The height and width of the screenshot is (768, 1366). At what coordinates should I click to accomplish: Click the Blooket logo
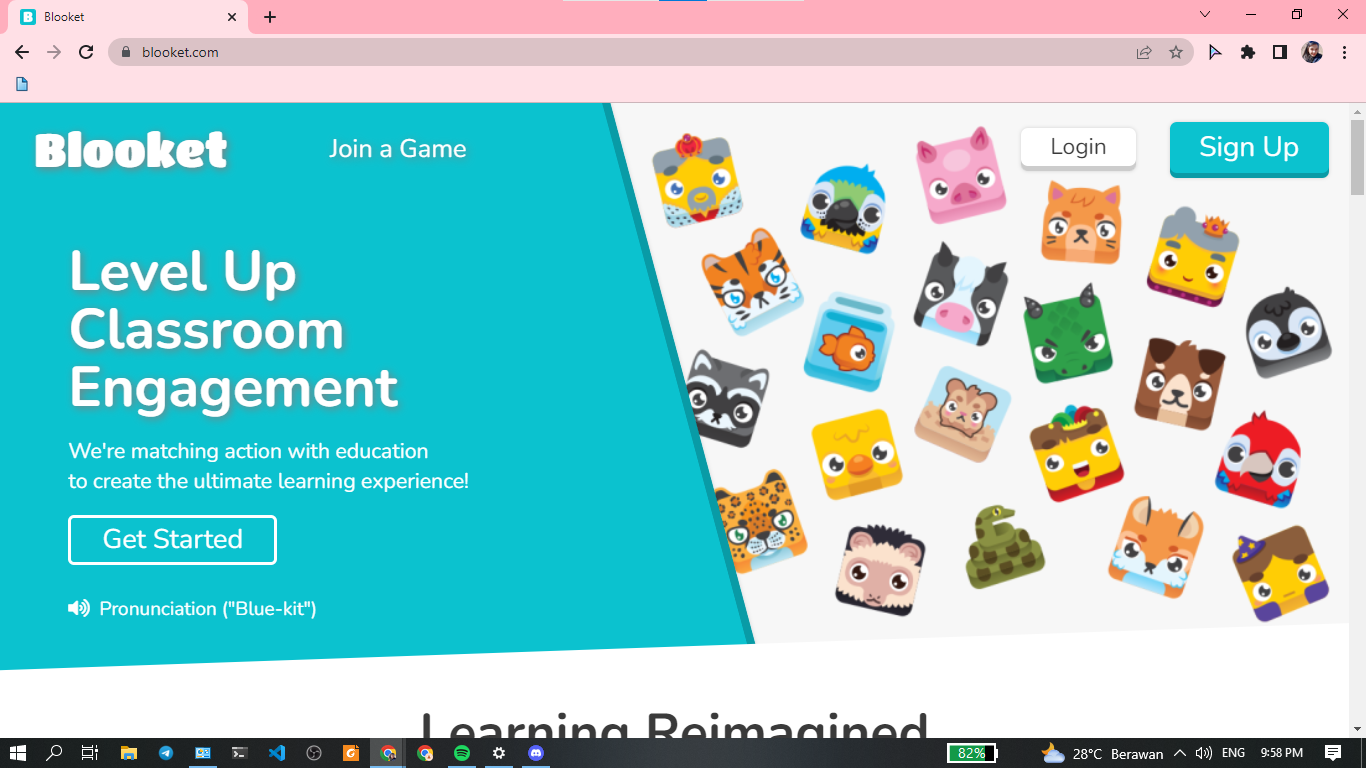click(131, 150)
